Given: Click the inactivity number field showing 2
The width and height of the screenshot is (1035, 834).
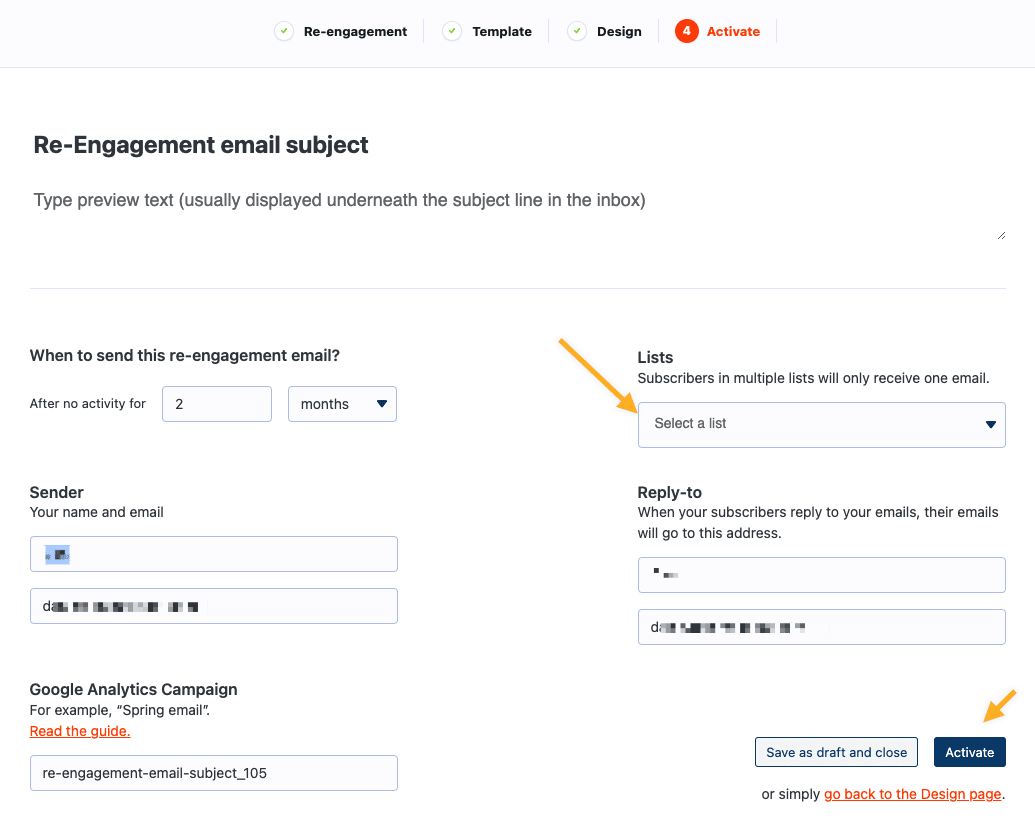Looking at the screenshot, I should point(217,403).
